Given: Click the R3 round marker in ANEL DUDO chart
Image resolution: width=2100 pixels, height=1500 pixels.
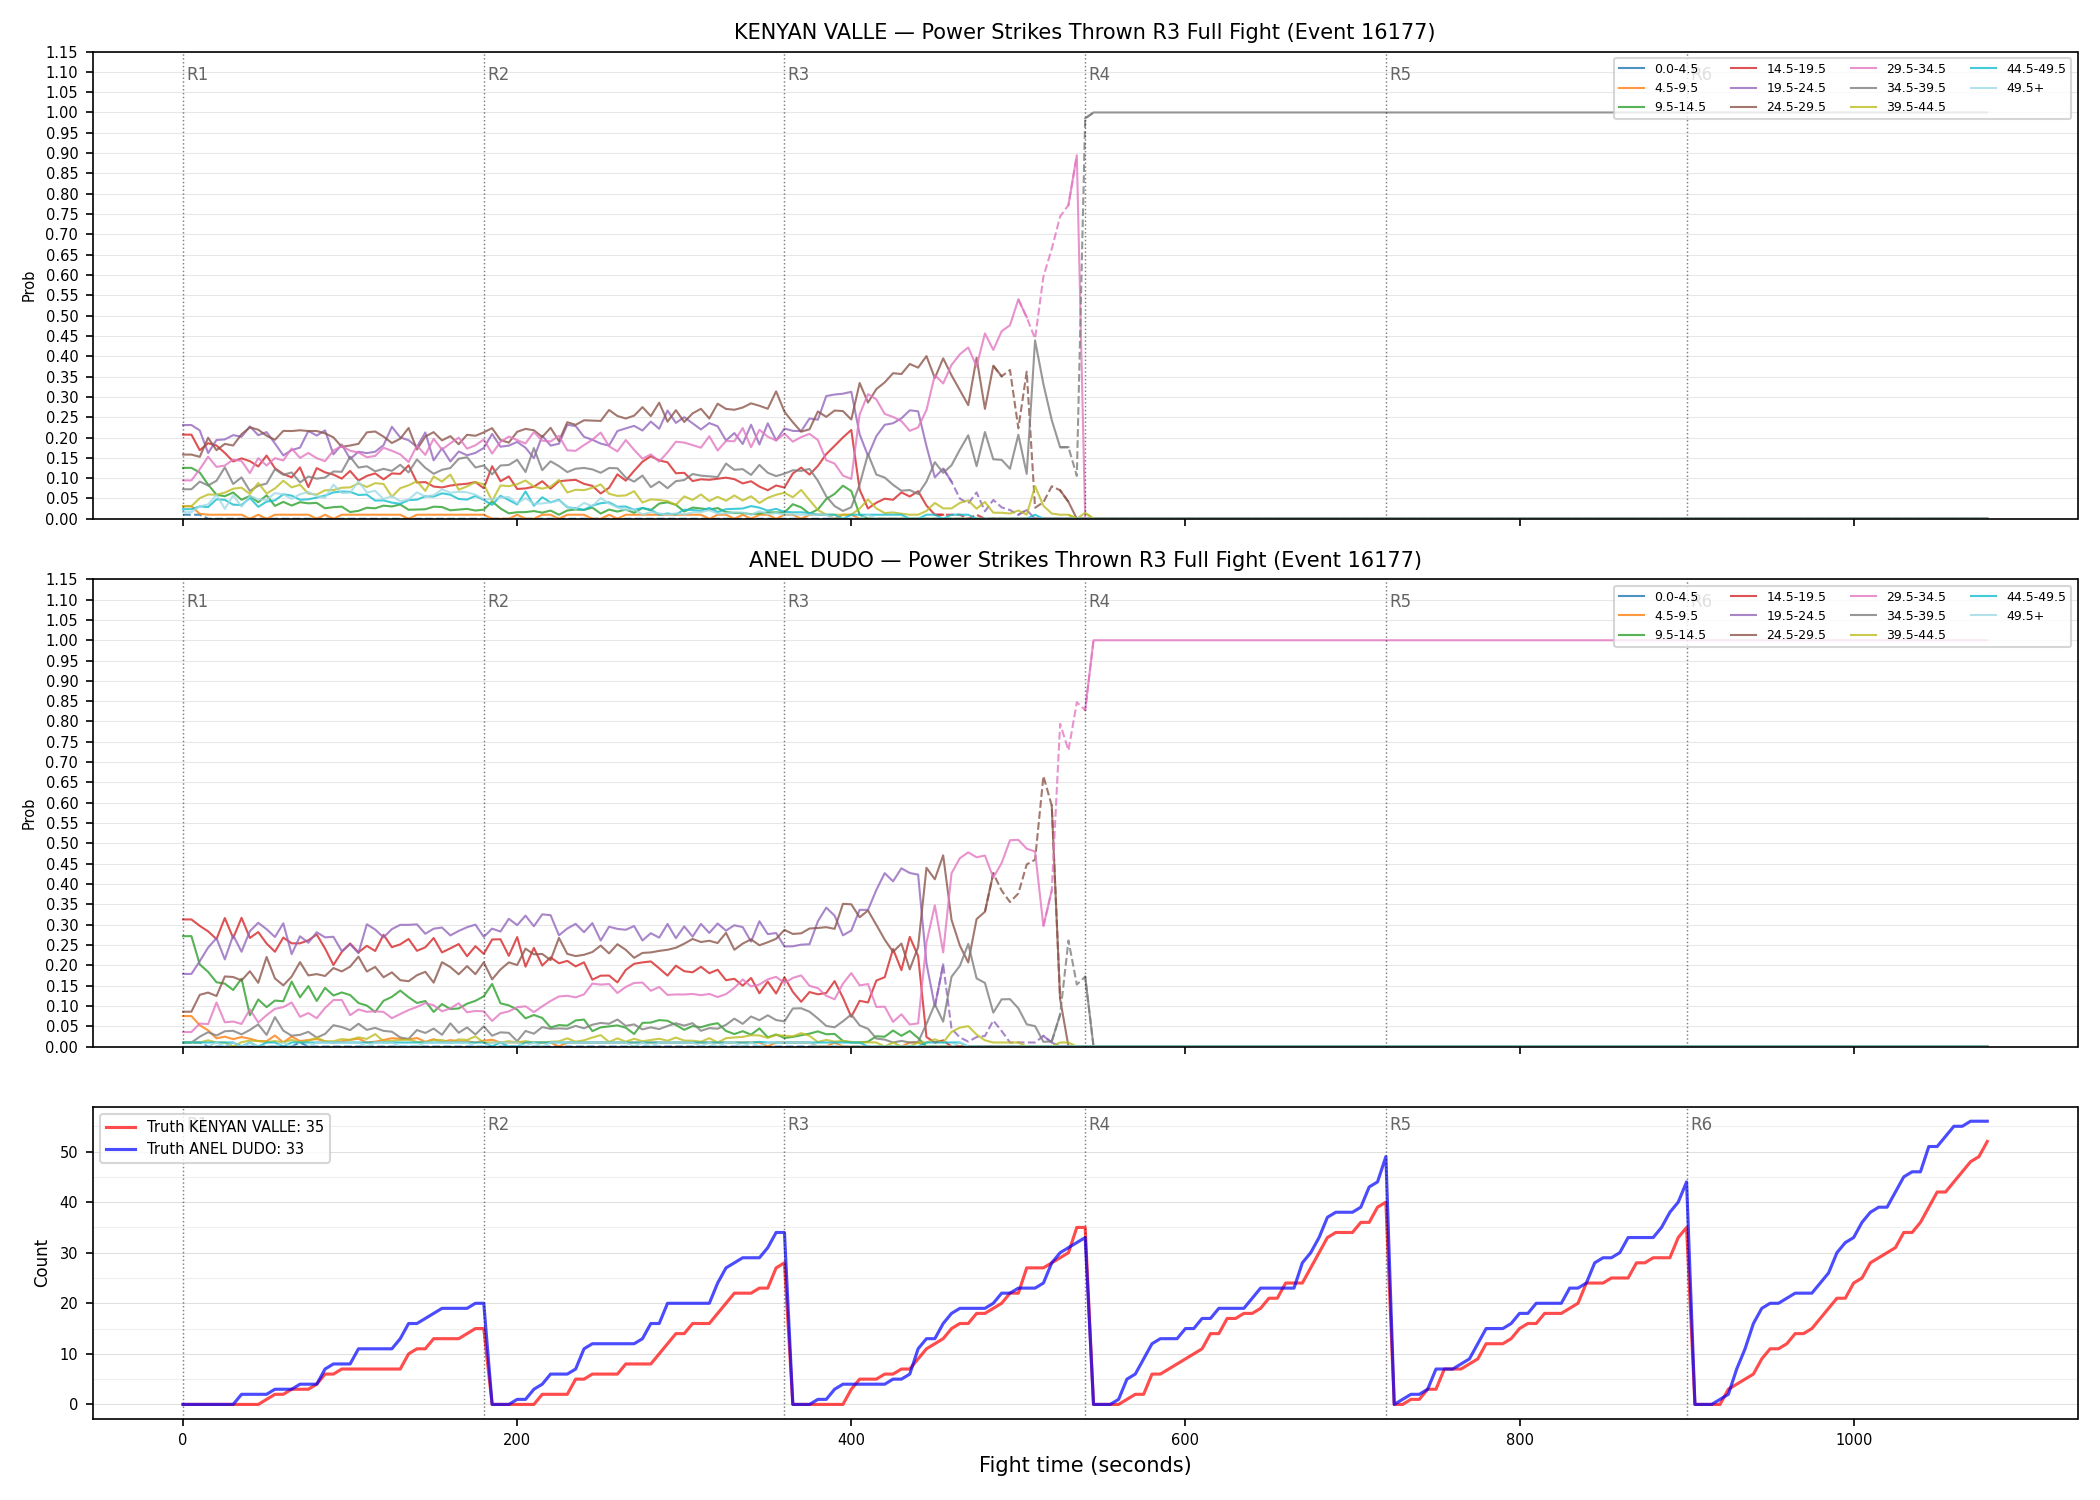Looking at the screenshot, I should 798,601.
